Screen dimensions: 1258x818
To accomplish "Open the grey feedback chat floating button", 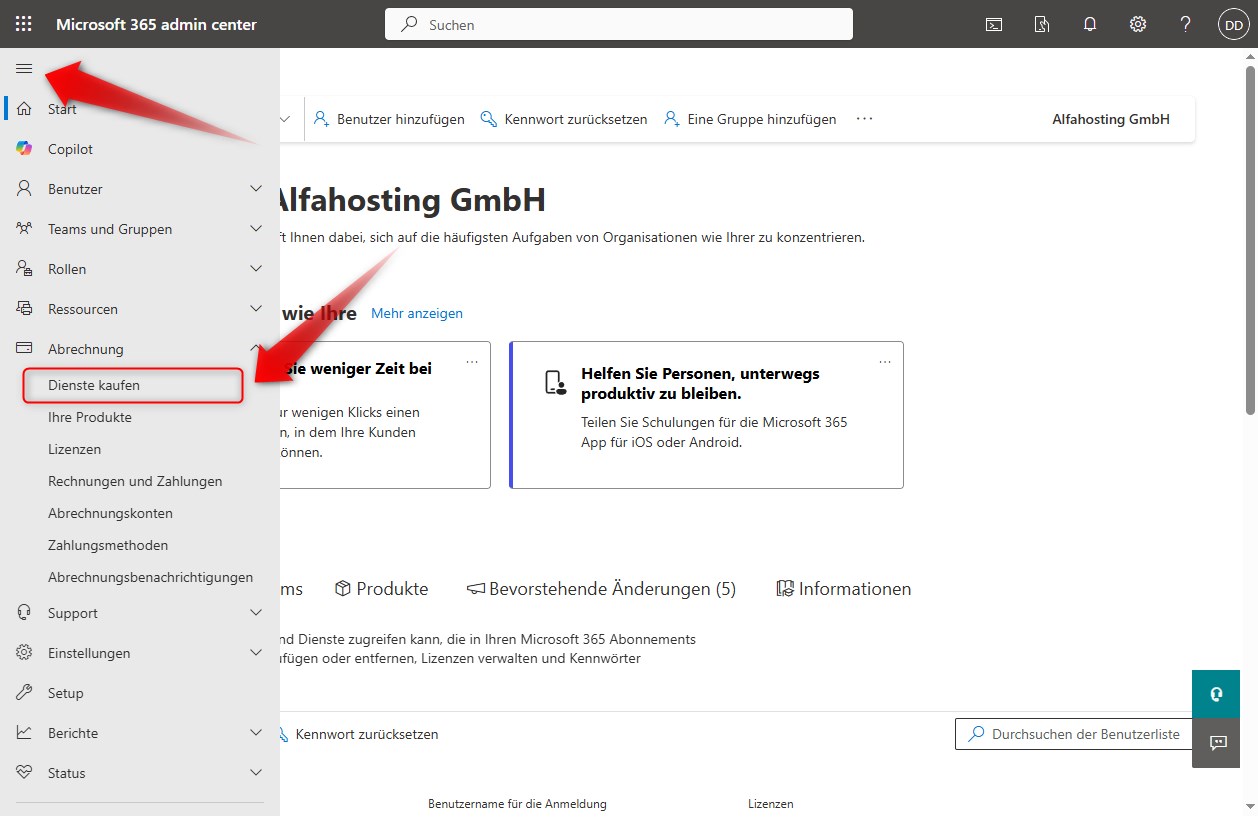I will (x=1216, y=743).
